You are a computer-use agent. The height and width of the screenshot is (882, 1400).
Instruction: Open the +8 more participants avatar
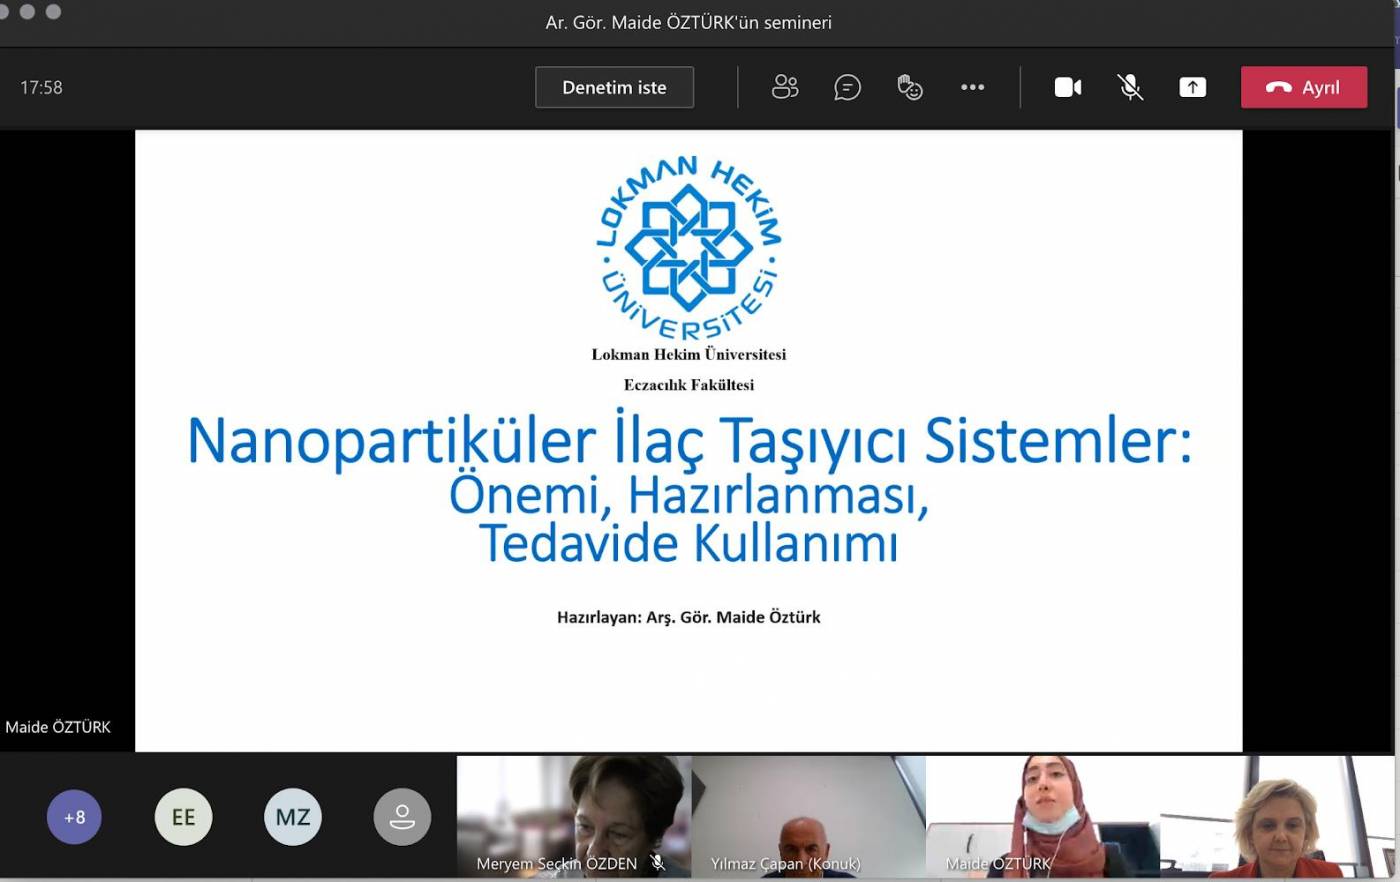(74, 817)
